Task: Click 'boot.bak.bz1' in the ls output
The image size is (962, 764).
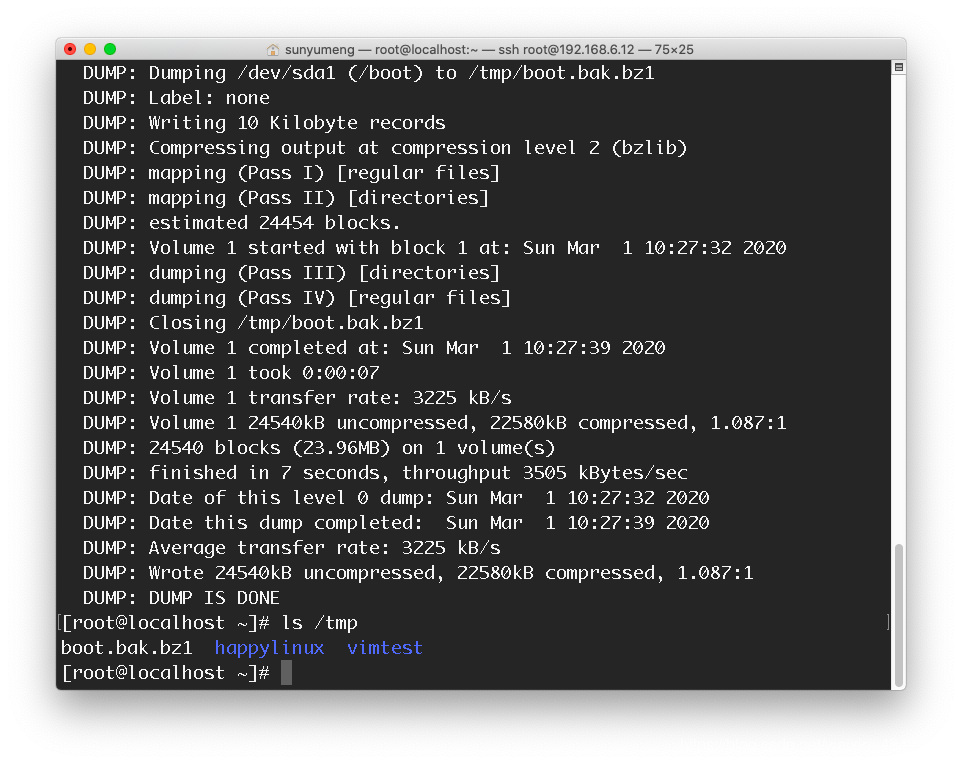Action: 126,648
